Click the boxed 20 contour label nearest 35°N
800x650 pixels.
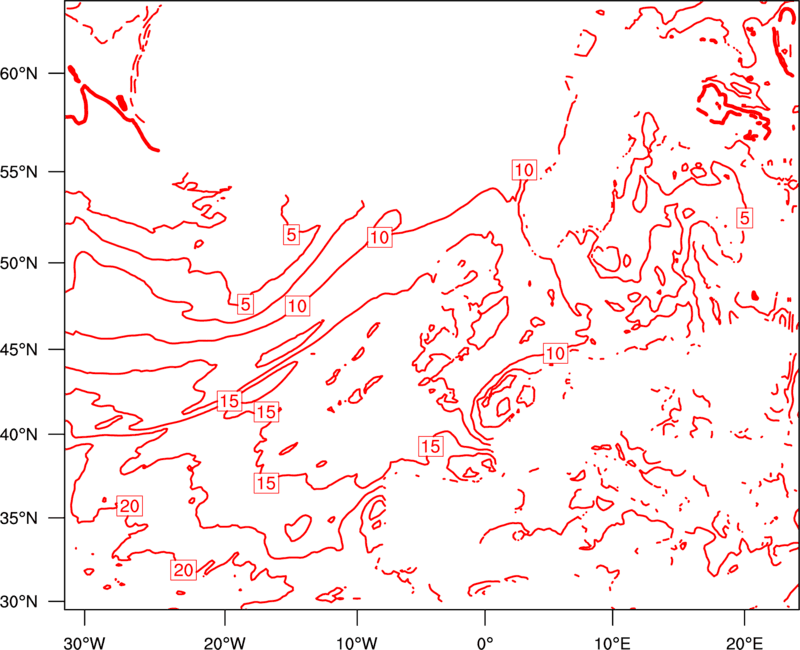coord(129,506)
